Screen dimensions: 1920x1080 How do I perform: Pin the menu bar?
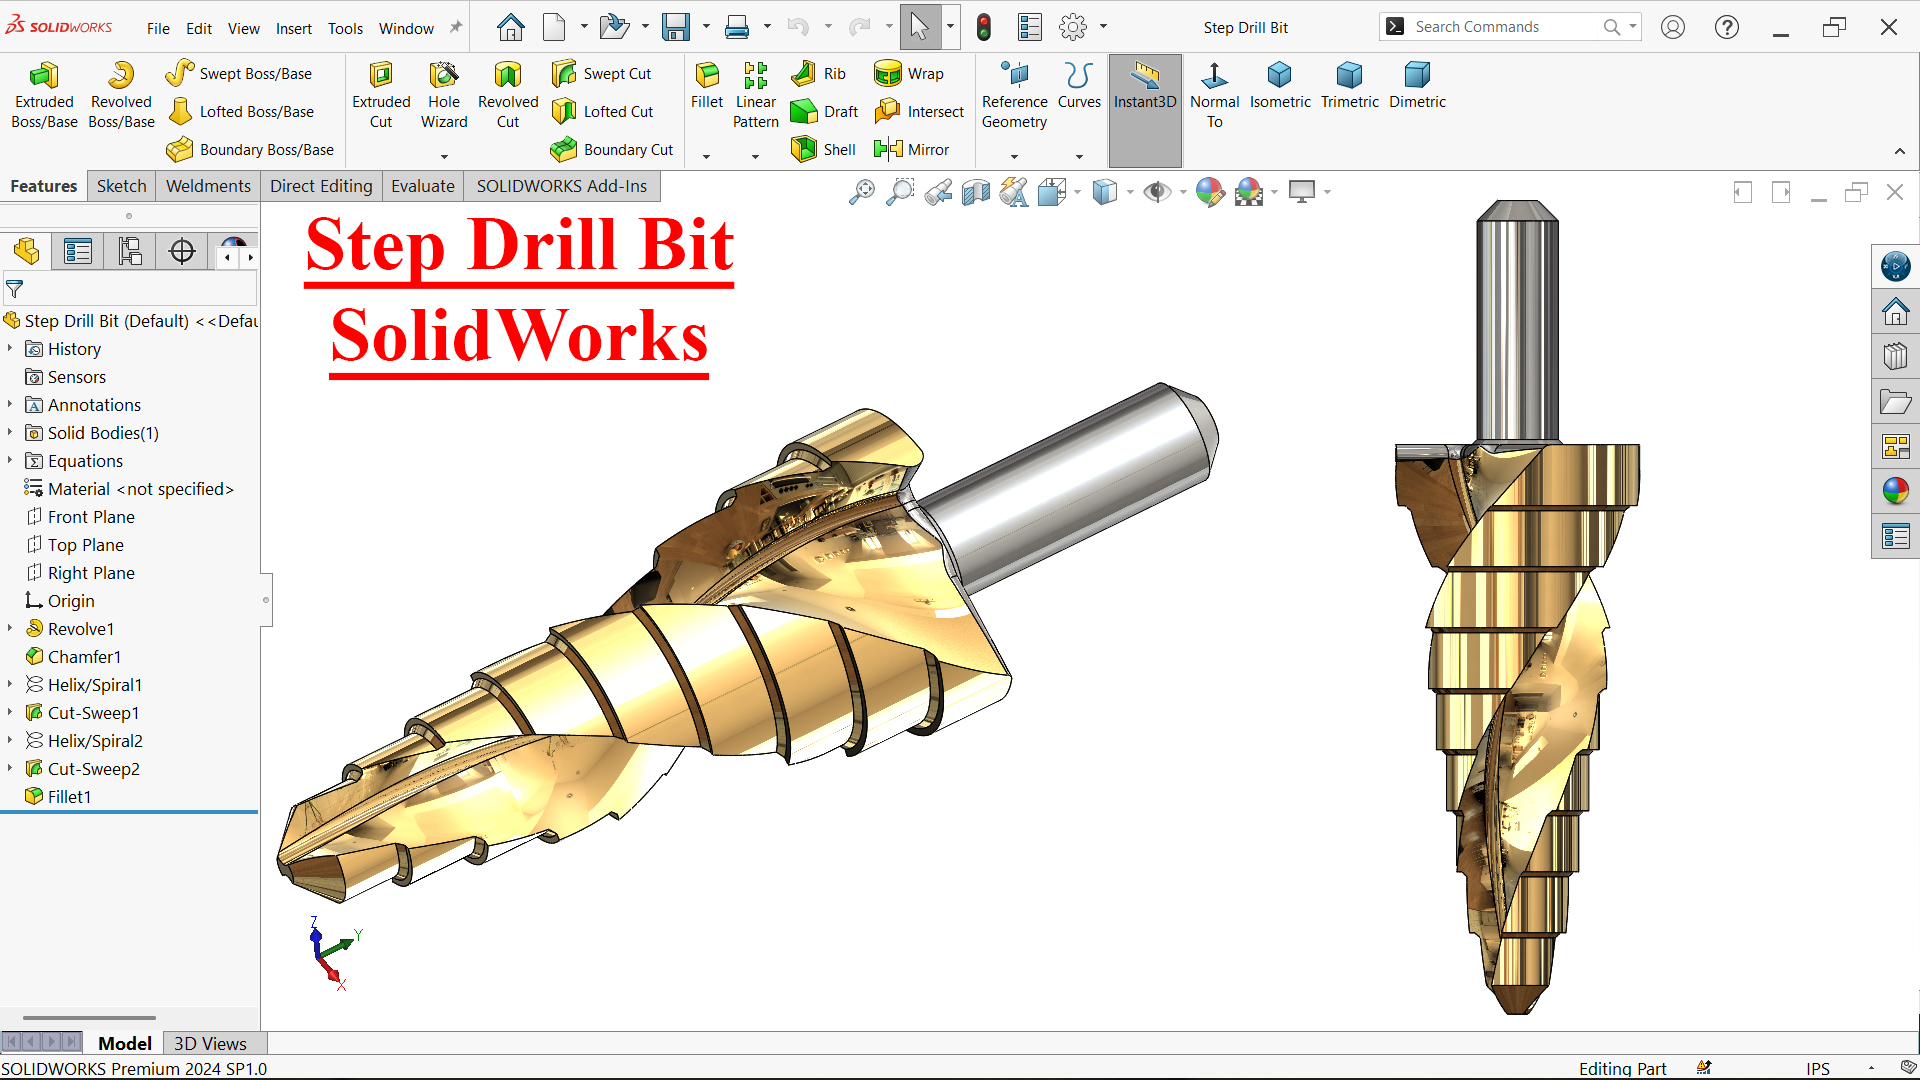[456, 27]
